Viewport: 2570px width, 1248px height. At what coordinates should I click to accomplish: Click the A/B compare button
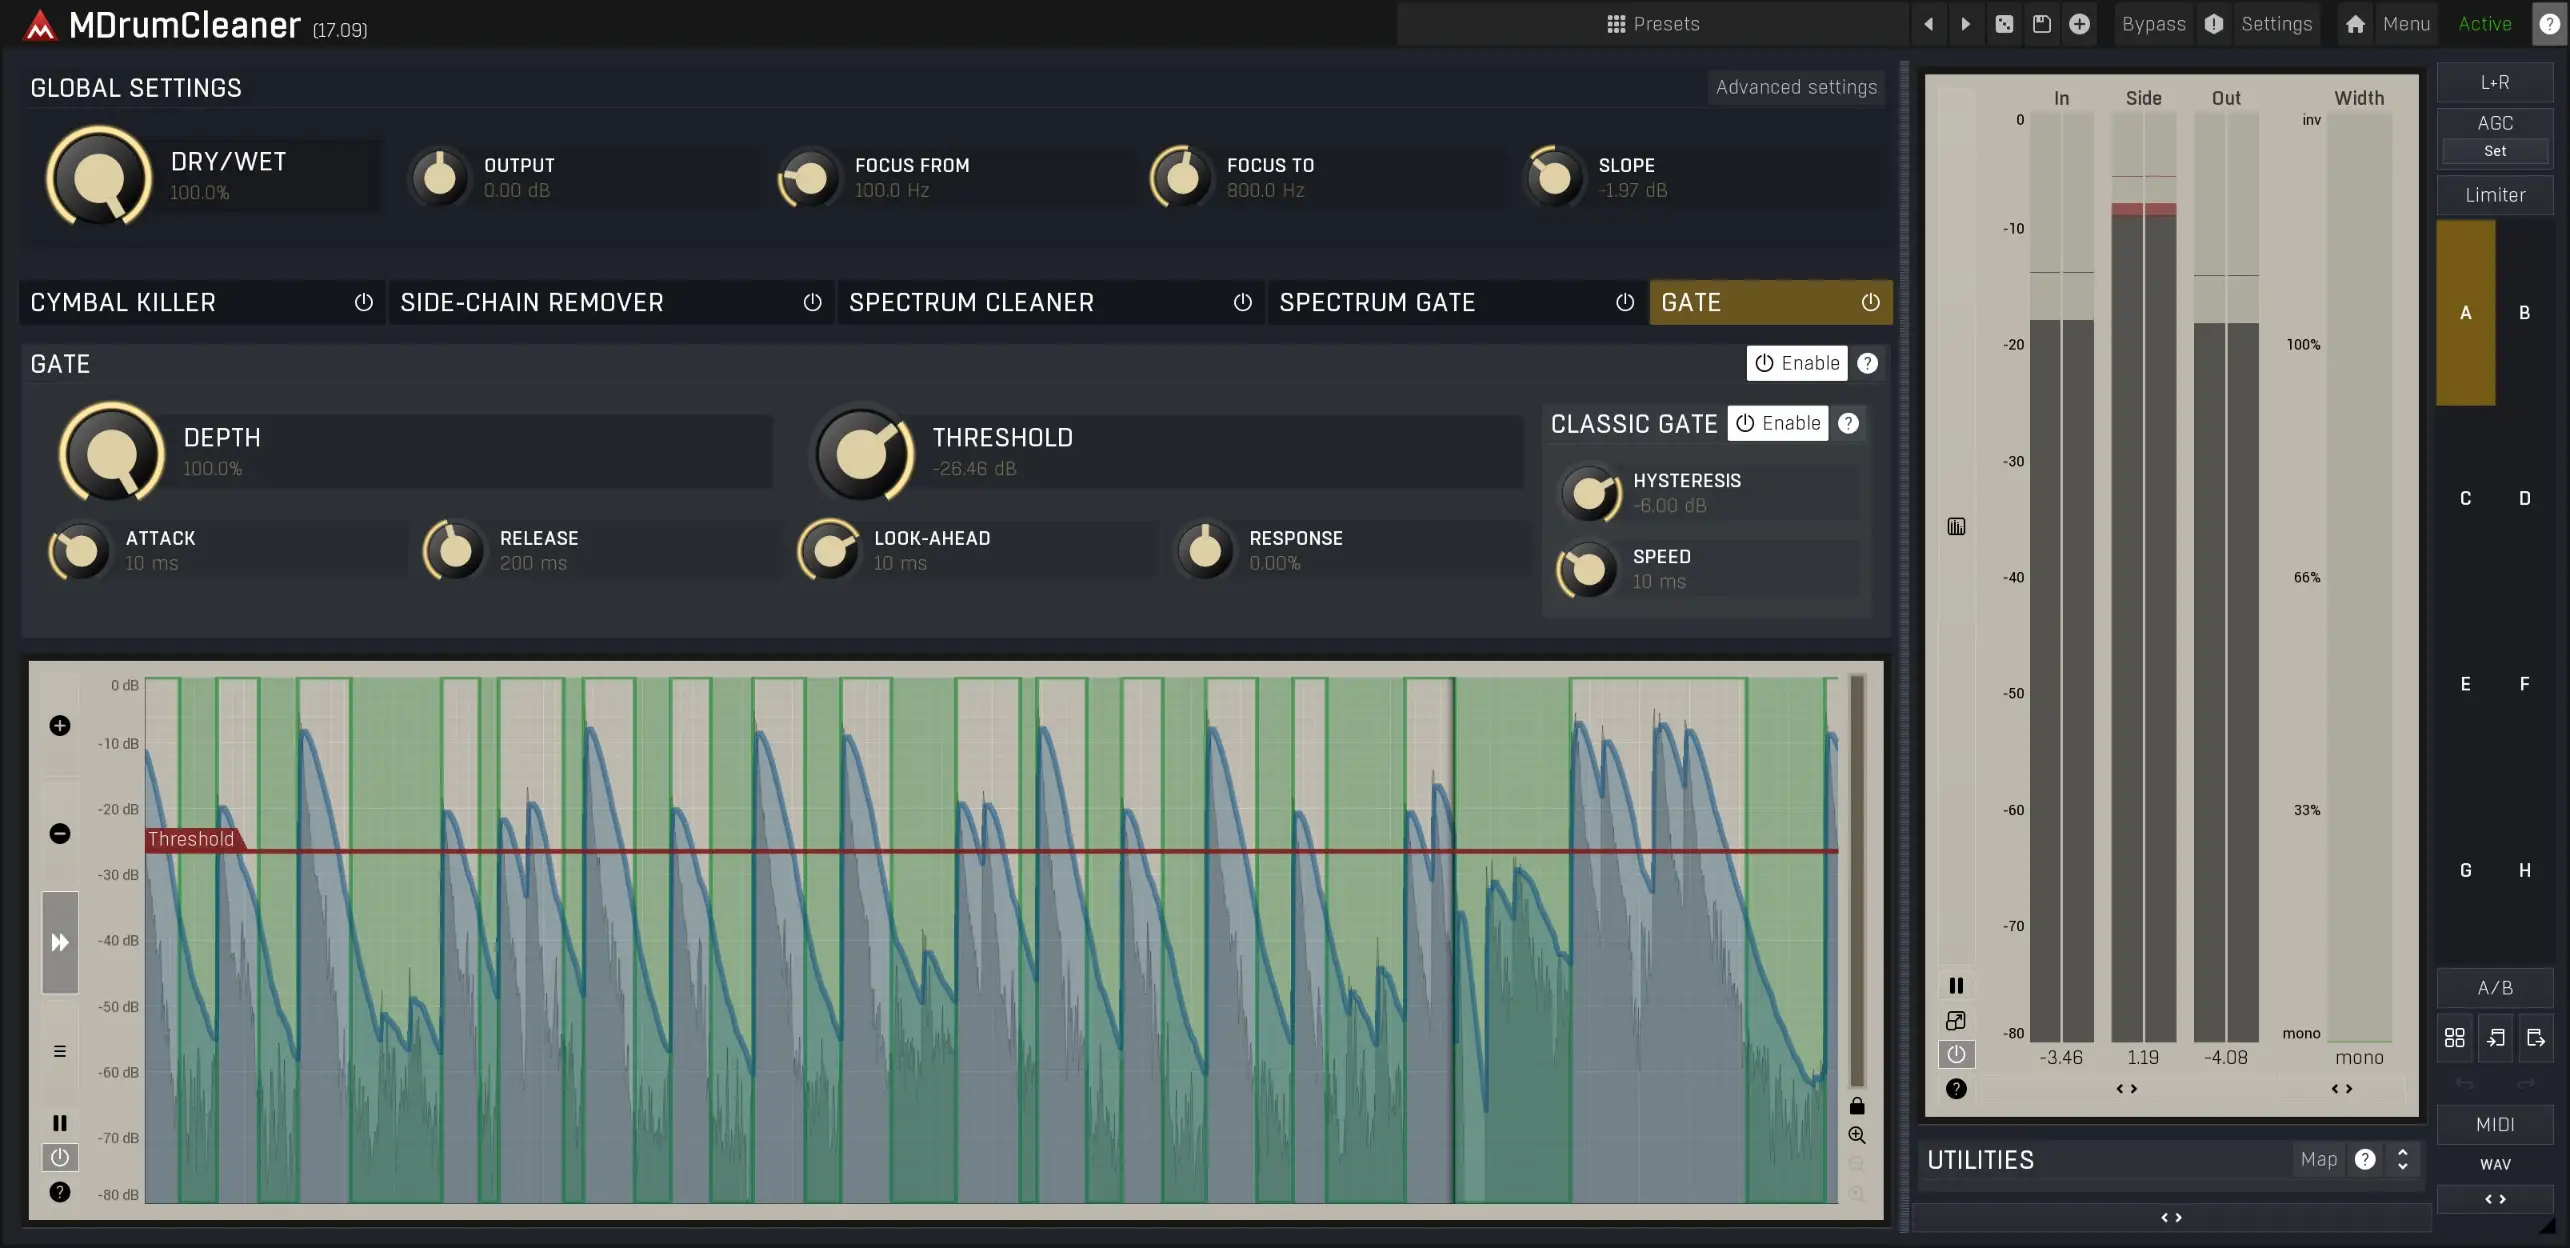click(2494, 987)
